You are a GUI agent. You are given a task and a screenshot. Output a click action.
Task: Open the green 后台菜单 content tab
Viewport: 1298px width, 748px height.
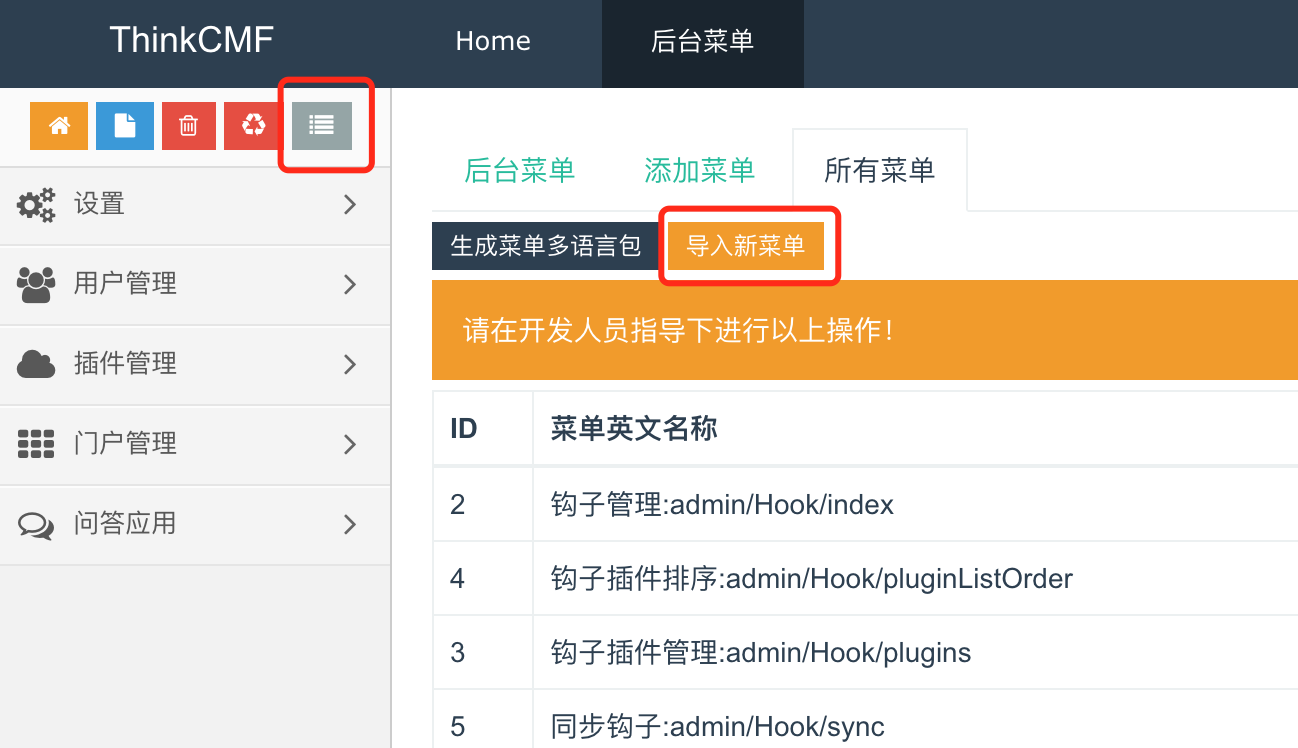[520, 170]
